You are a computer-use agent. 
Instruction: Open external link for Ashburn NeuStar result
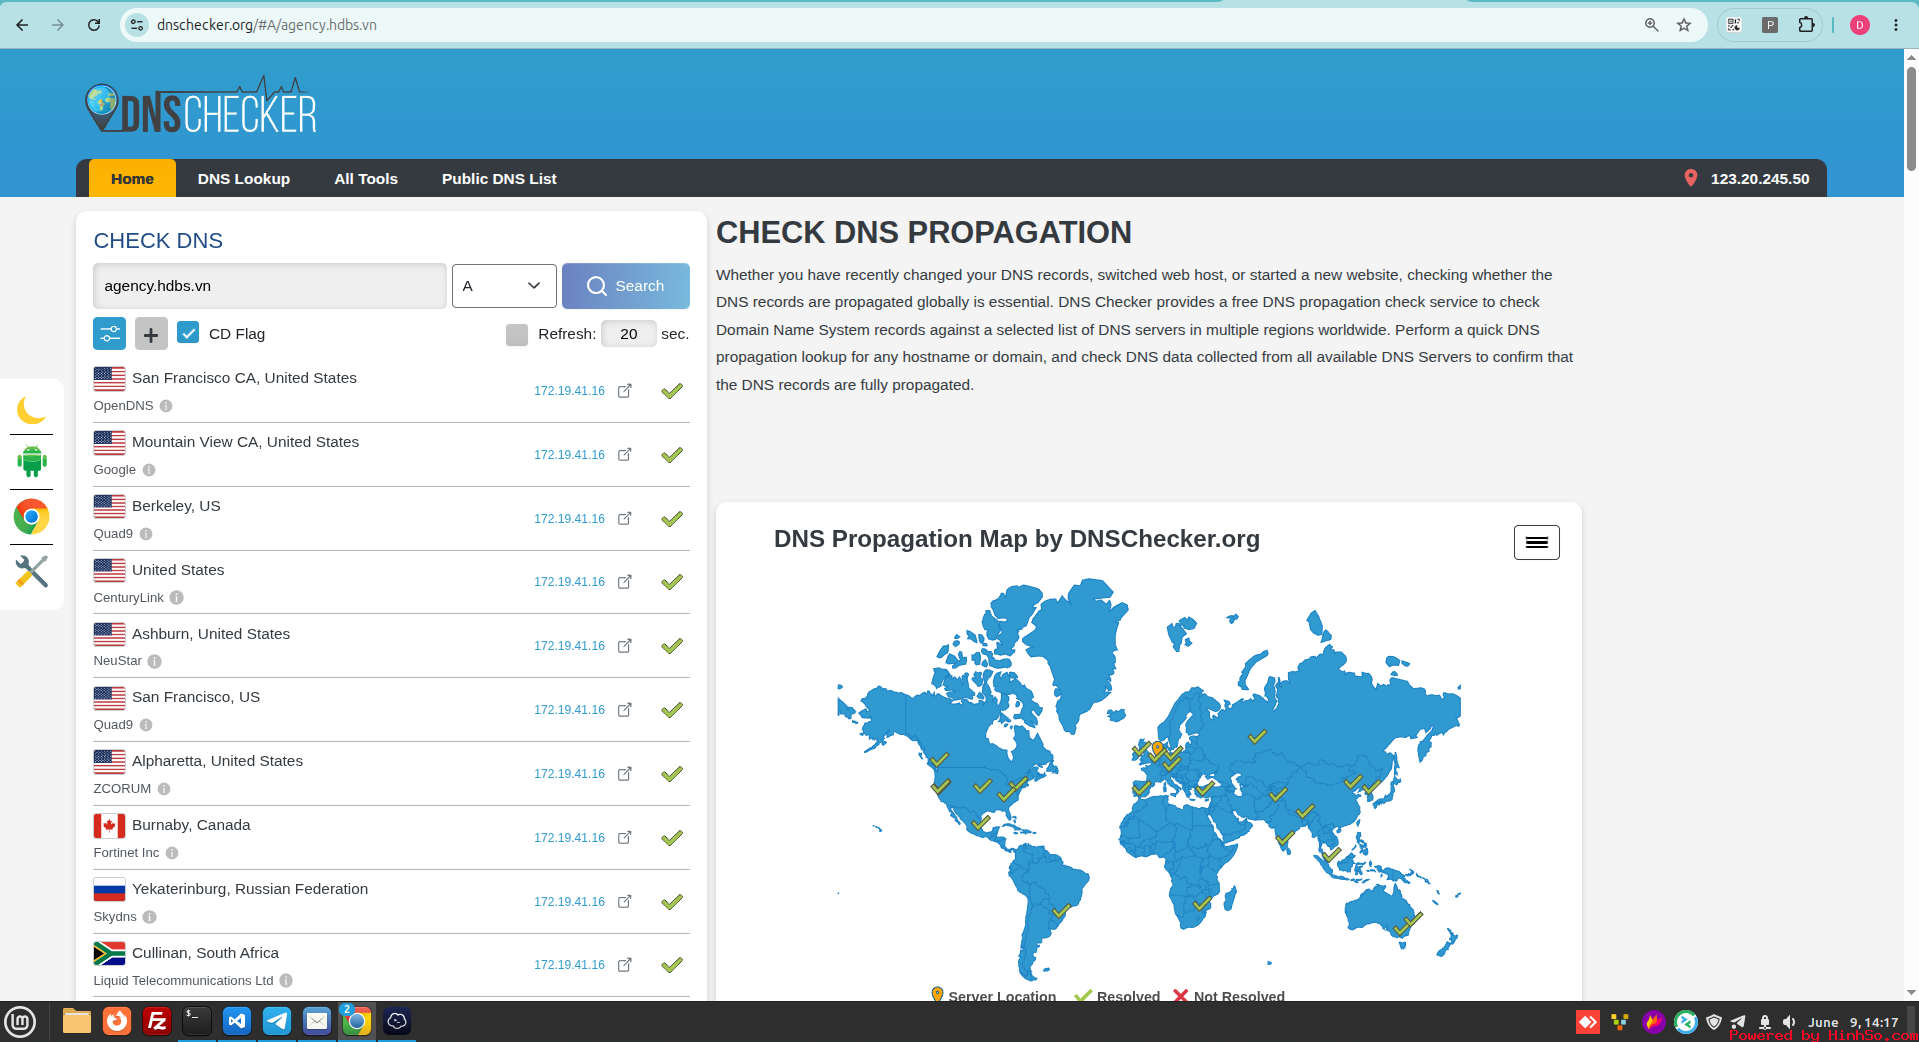[625, 646]
